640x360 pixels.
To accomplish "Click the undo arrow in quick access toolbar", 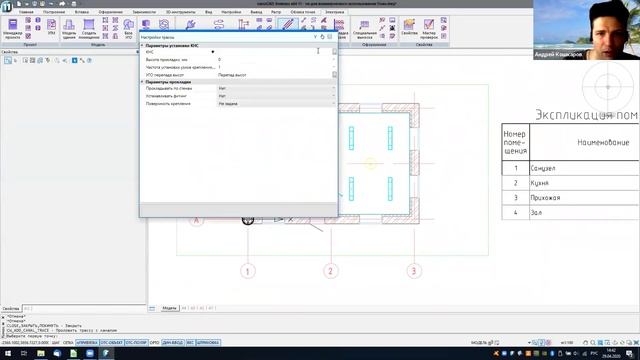I will point(52,4).
